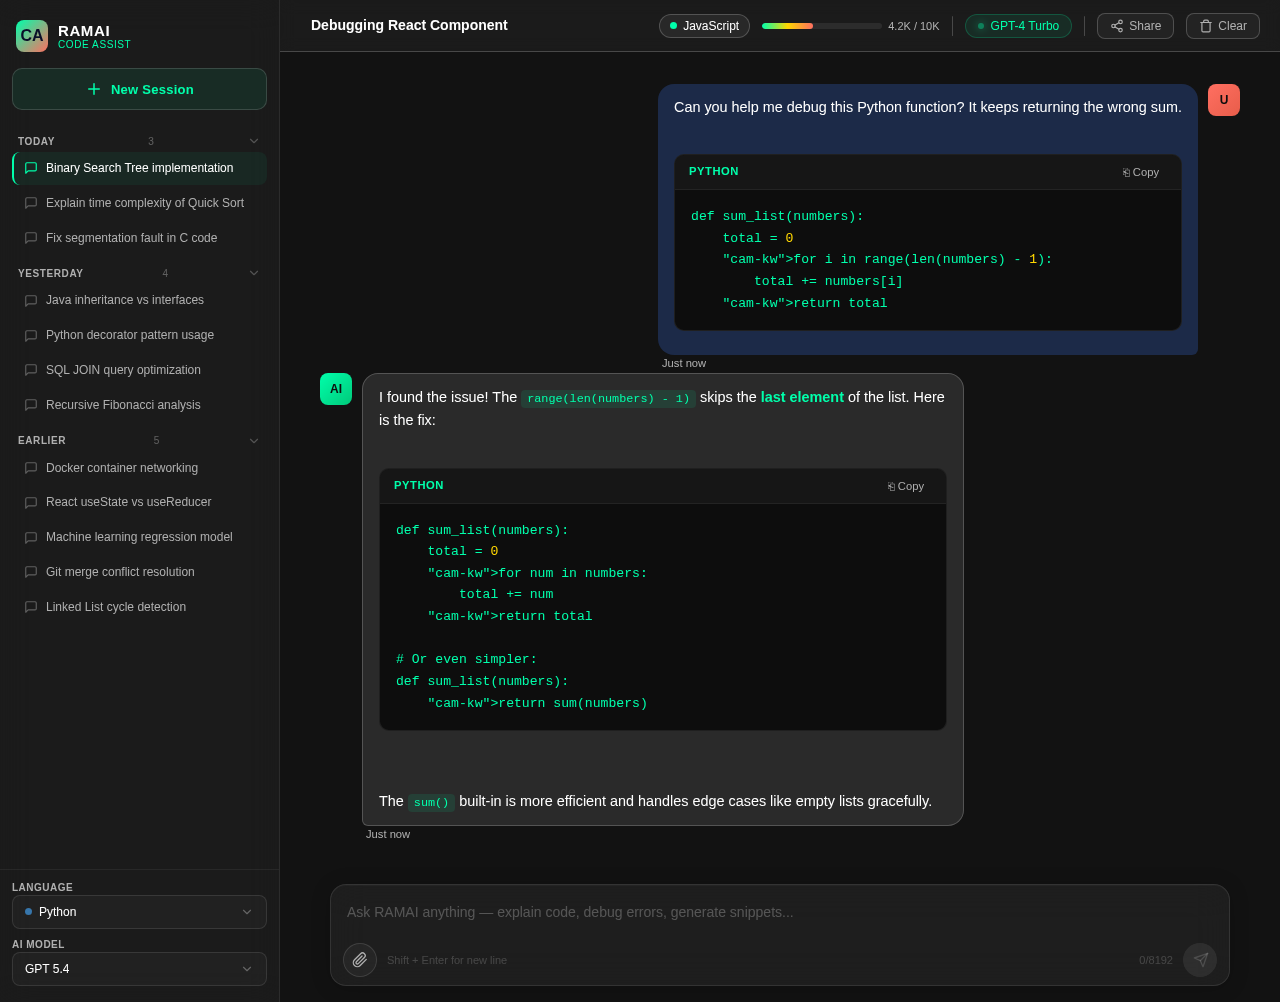Viewport: 1280px width, 1002px height.
Task: Click the AI avatar icon
Action: pyautogui.click(x=336, y=389)
